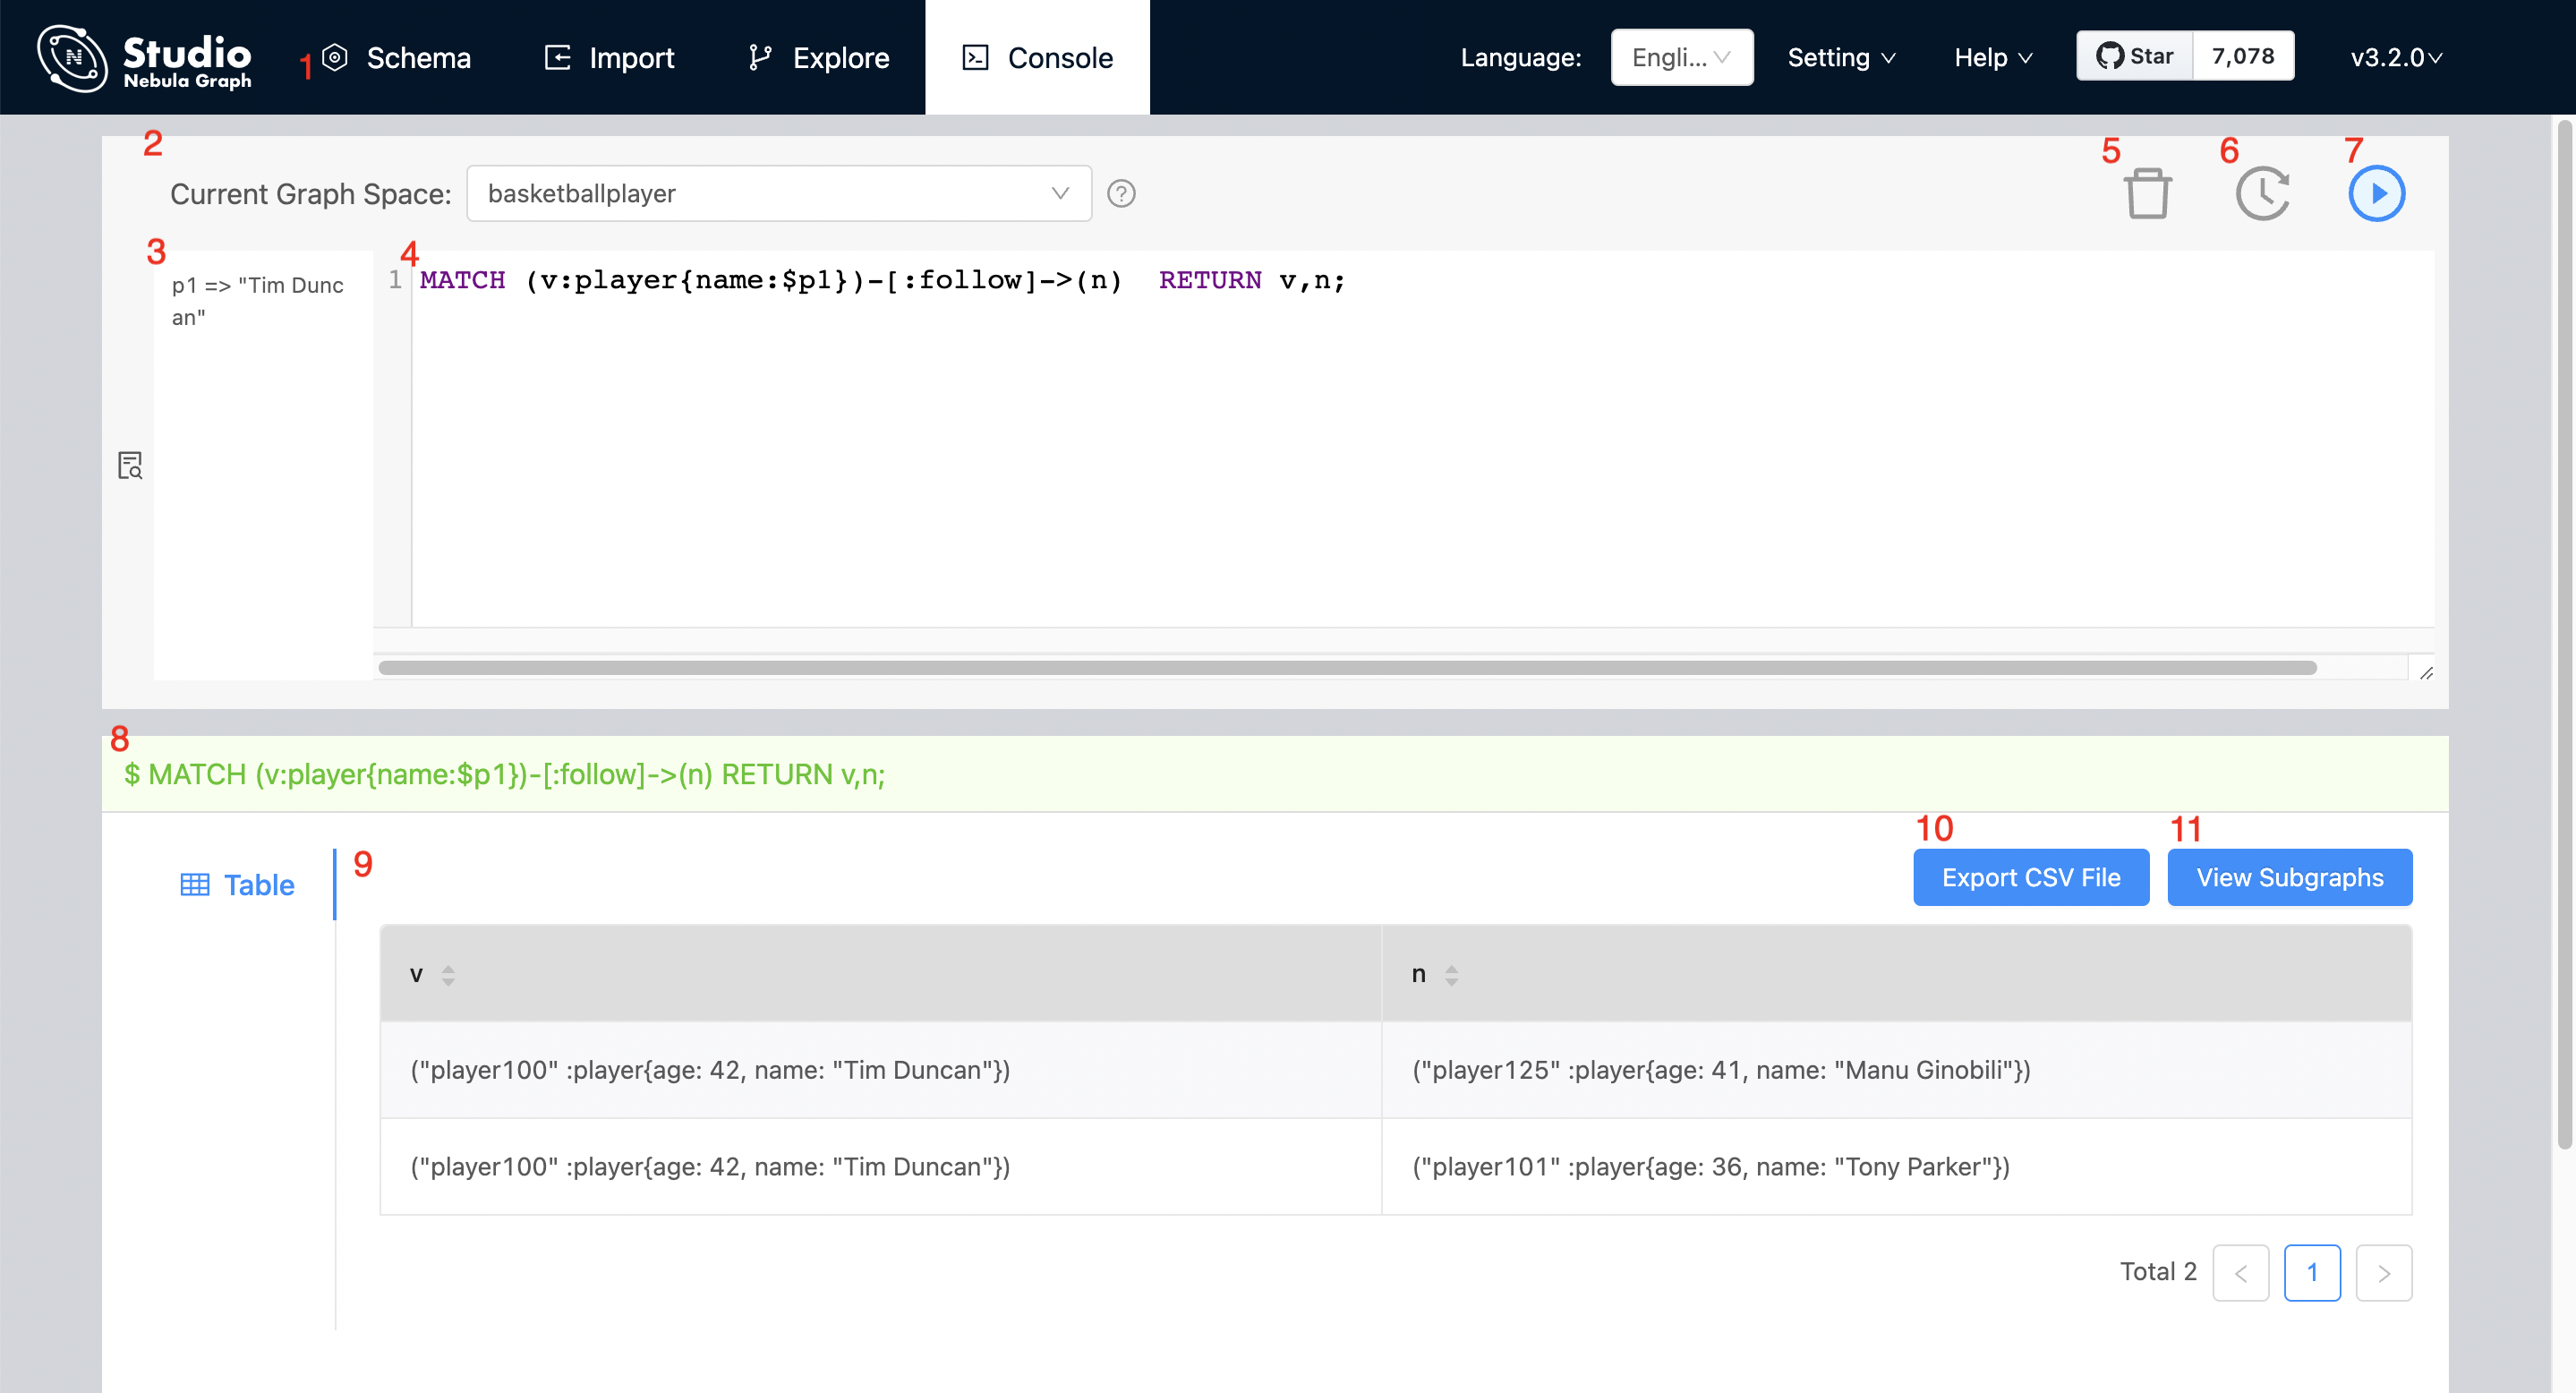The width and height of the screenshot is (2576, 1393).
Task: Expand the Language selector
Action: pyautogui.click(x=1681, y=58)
